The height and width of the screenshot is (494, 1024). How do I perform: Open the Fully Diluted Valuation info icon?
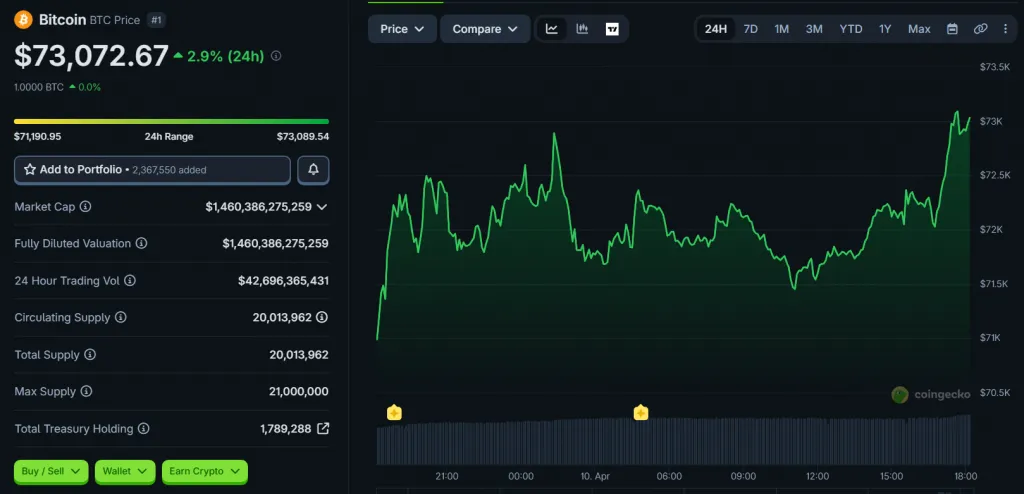click(141, 243)
